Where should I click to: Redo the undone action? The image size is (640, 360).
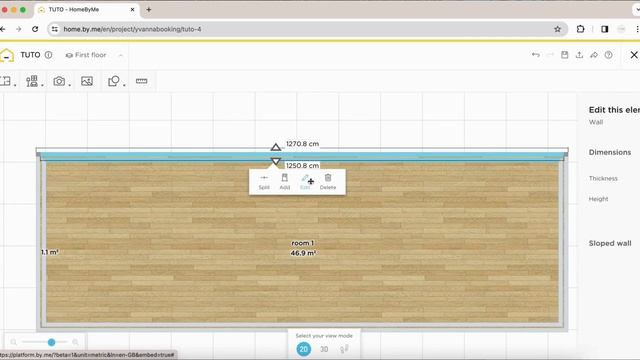[550, 55]
